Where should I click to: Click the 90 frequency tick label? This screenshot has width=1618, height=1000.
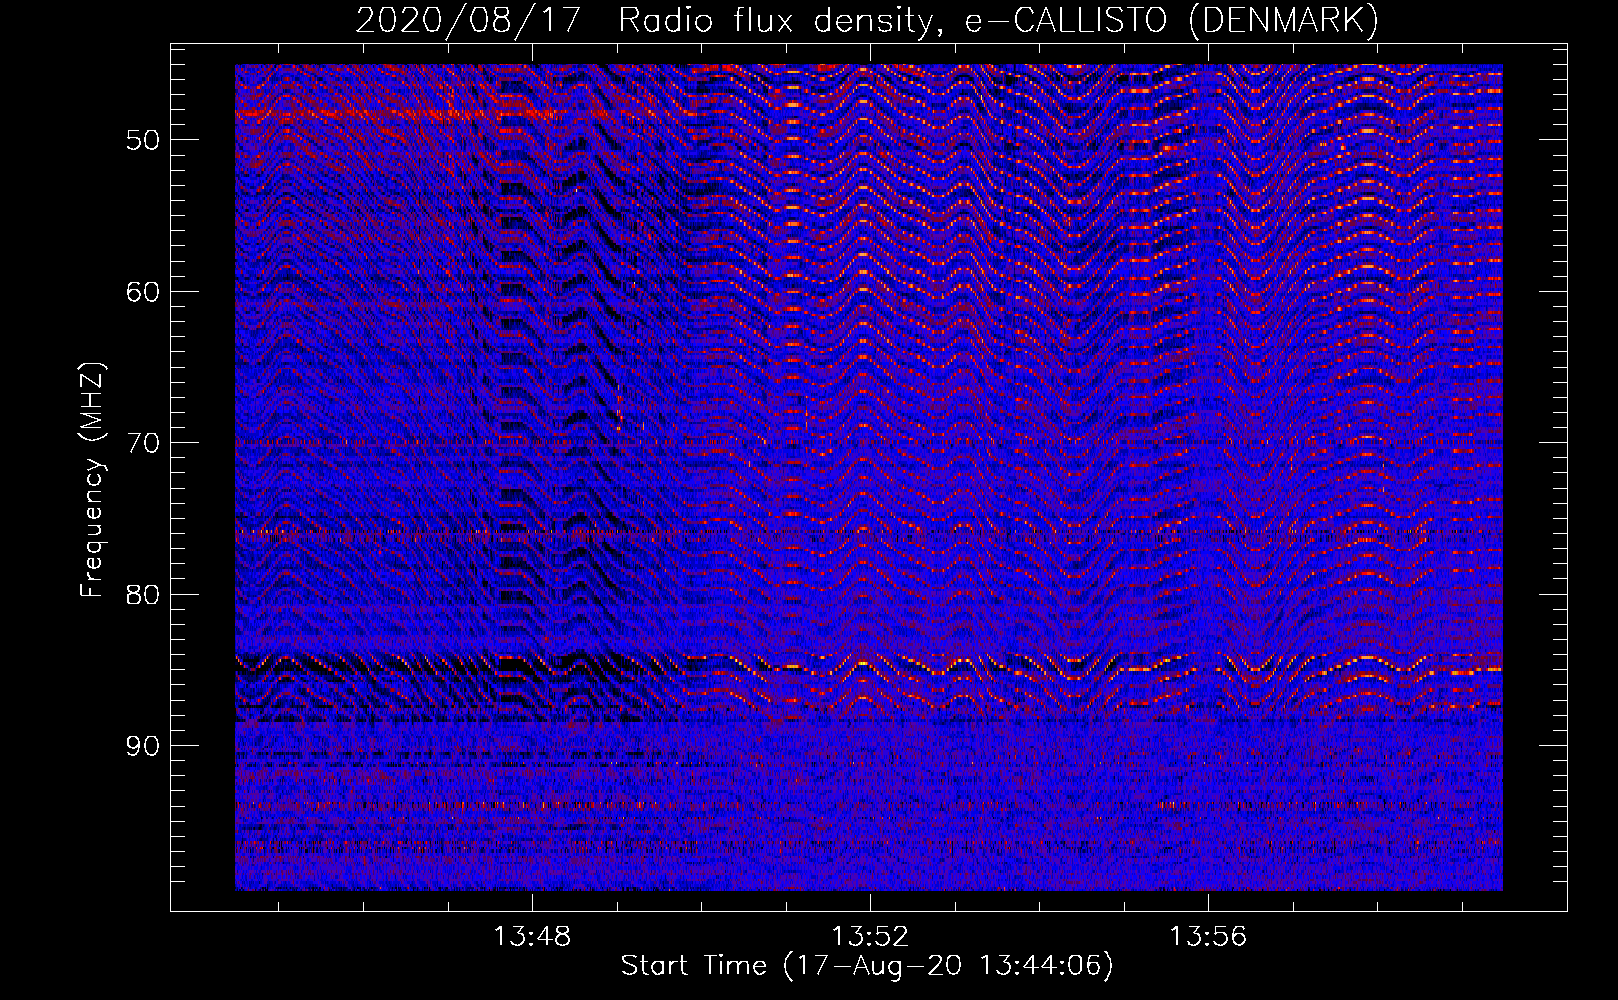[143, 746]
